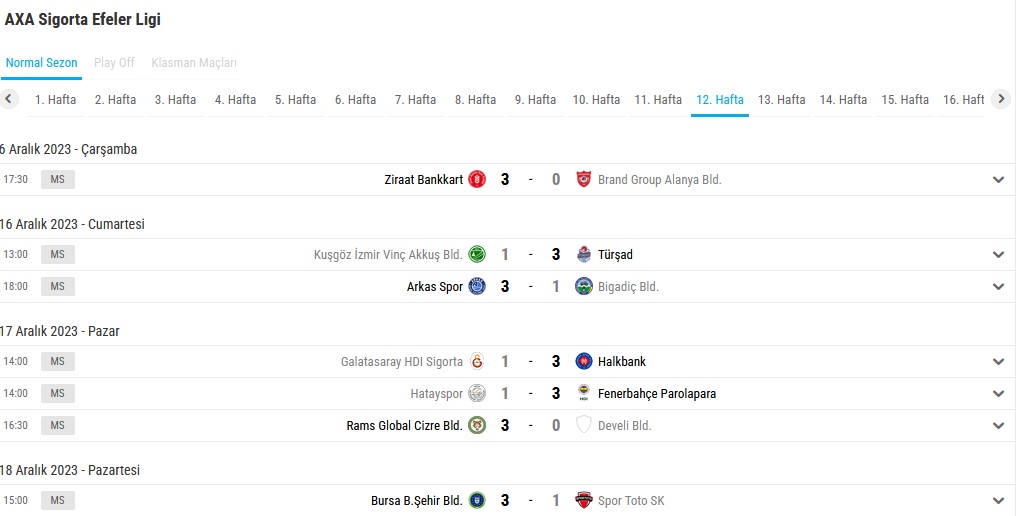Expand the Hatayspor vs Fenerbahçe match row
Viewport: 1016px width, 516px height.
(998, 394)
